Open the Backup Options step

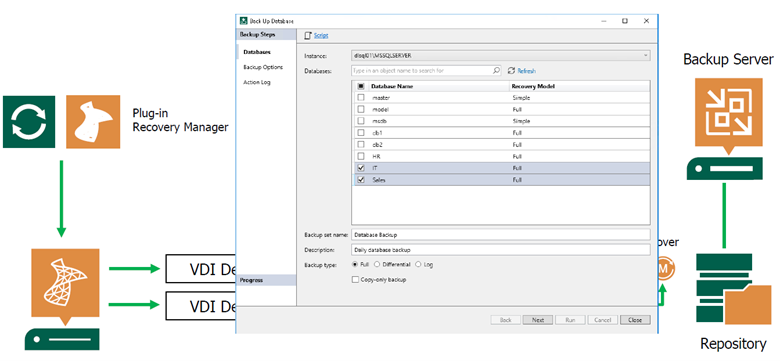tap(263, 67)
